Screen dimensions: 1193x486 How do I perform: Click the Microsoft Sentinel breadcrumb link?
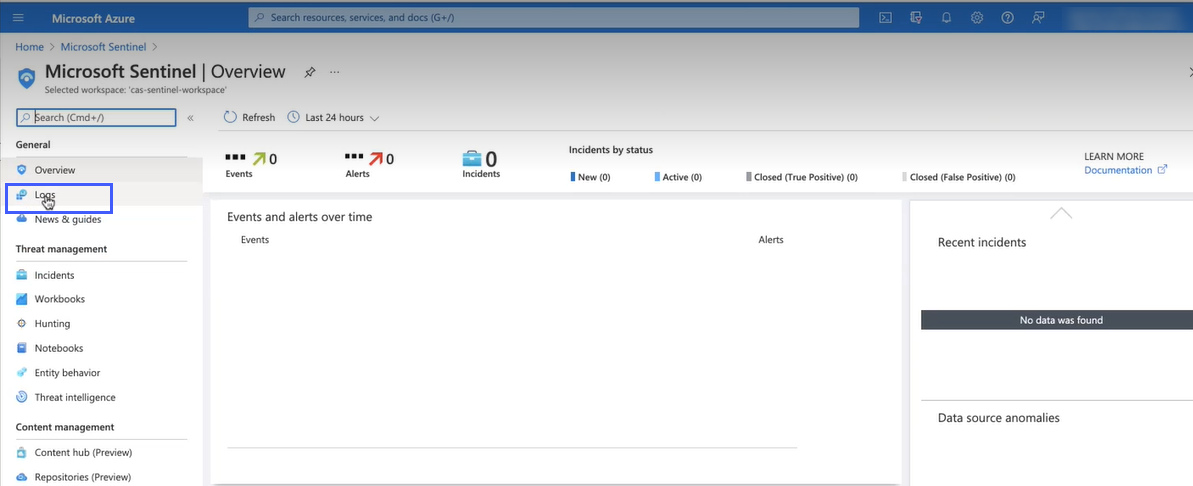[x=103, y=46]
